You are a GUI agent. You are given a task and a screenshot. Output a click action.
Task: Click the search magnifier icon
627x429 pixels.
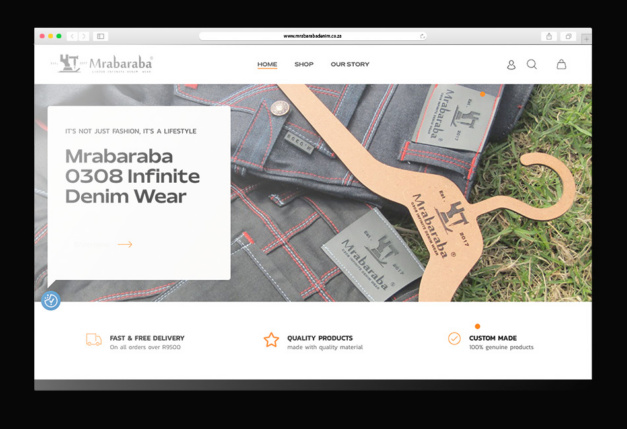point(531,64)
